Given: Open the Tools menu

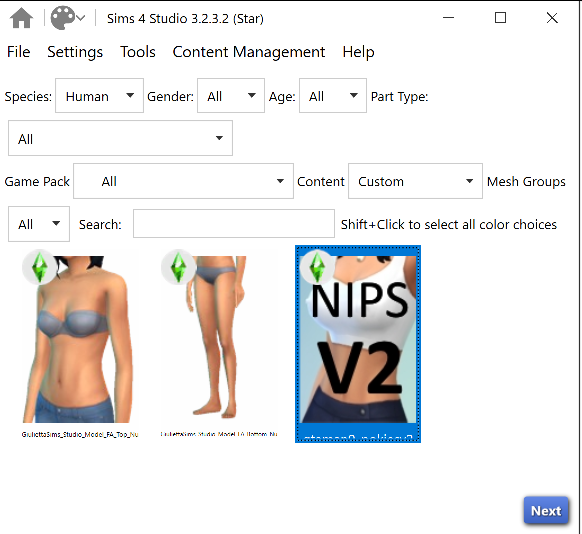Looking at the screenshot, I should point(138,52).
